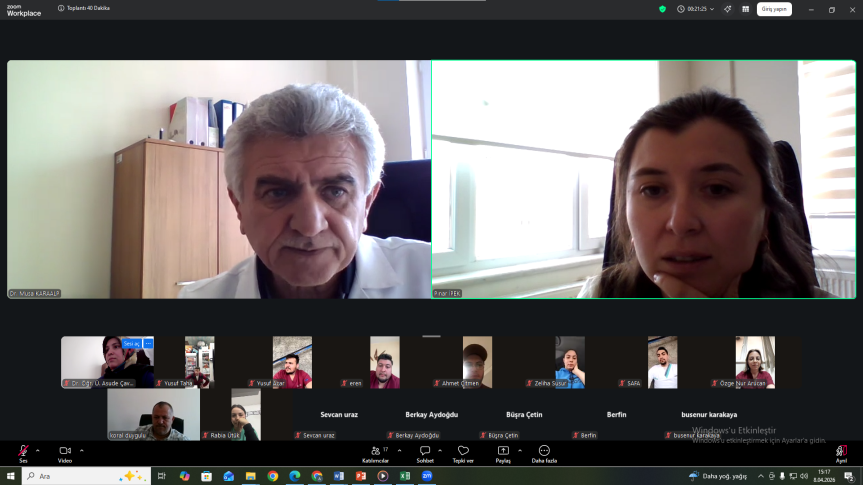Screen dimensions: 863x485
Task: Expand the meeting timer dropdown
Action: point(713,9)
